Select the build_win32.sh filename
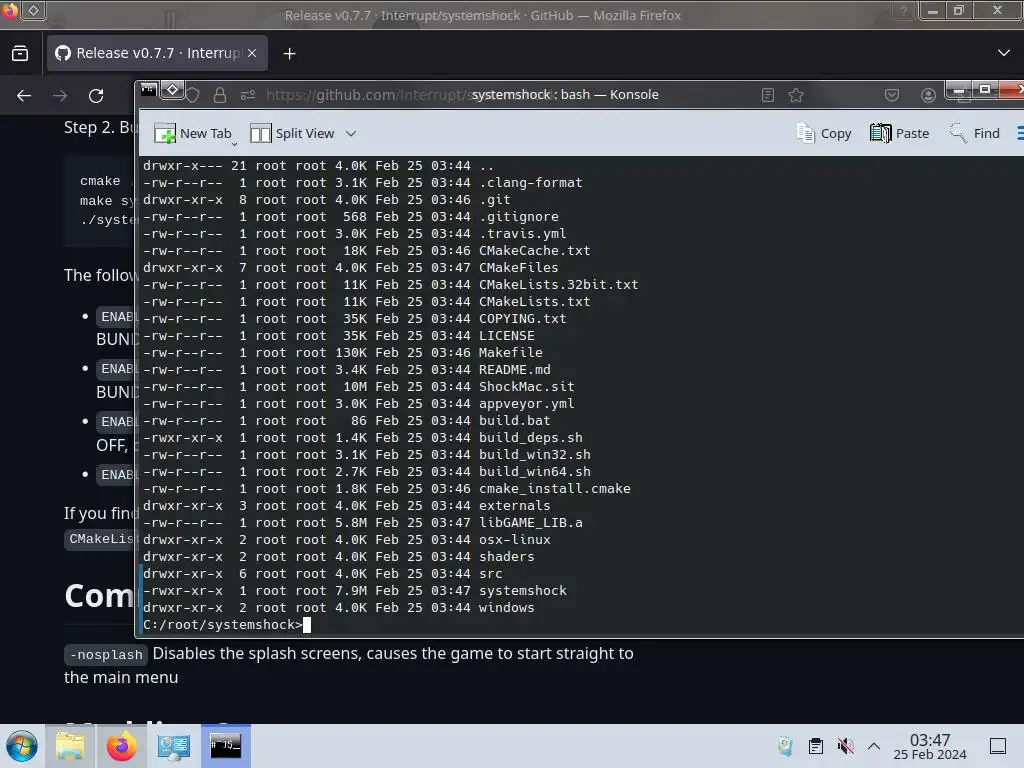This screenshot has width=1024, height=768. (x=534, y=455)
